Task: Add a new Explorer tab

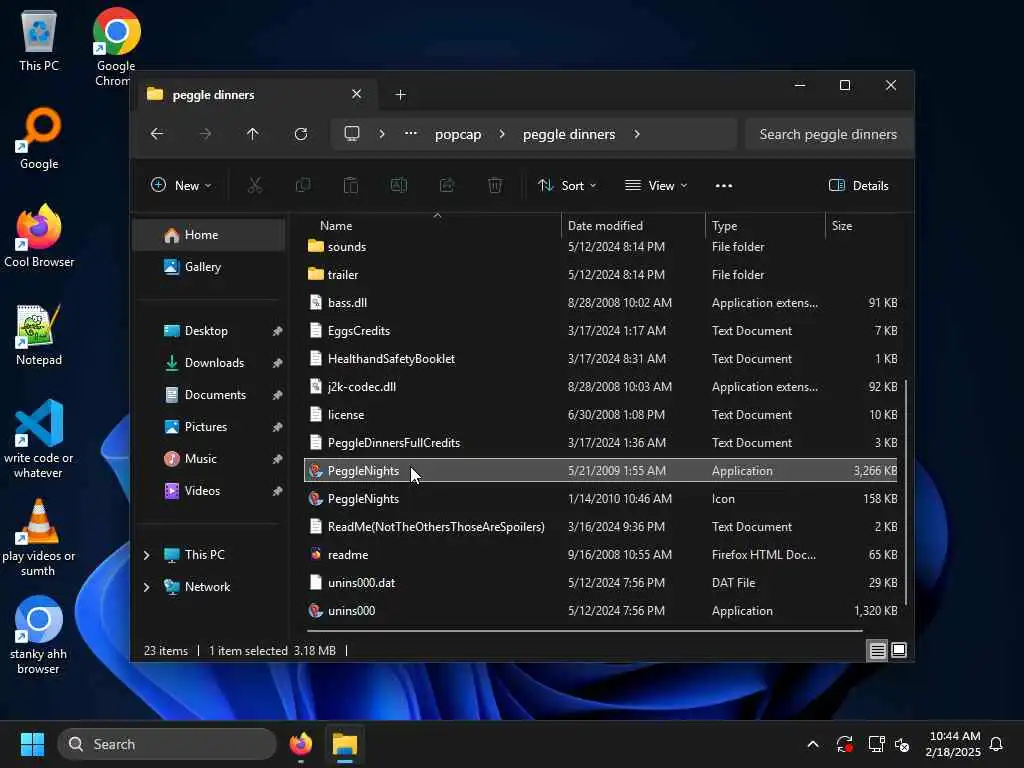Action: [x=401, y=95]
